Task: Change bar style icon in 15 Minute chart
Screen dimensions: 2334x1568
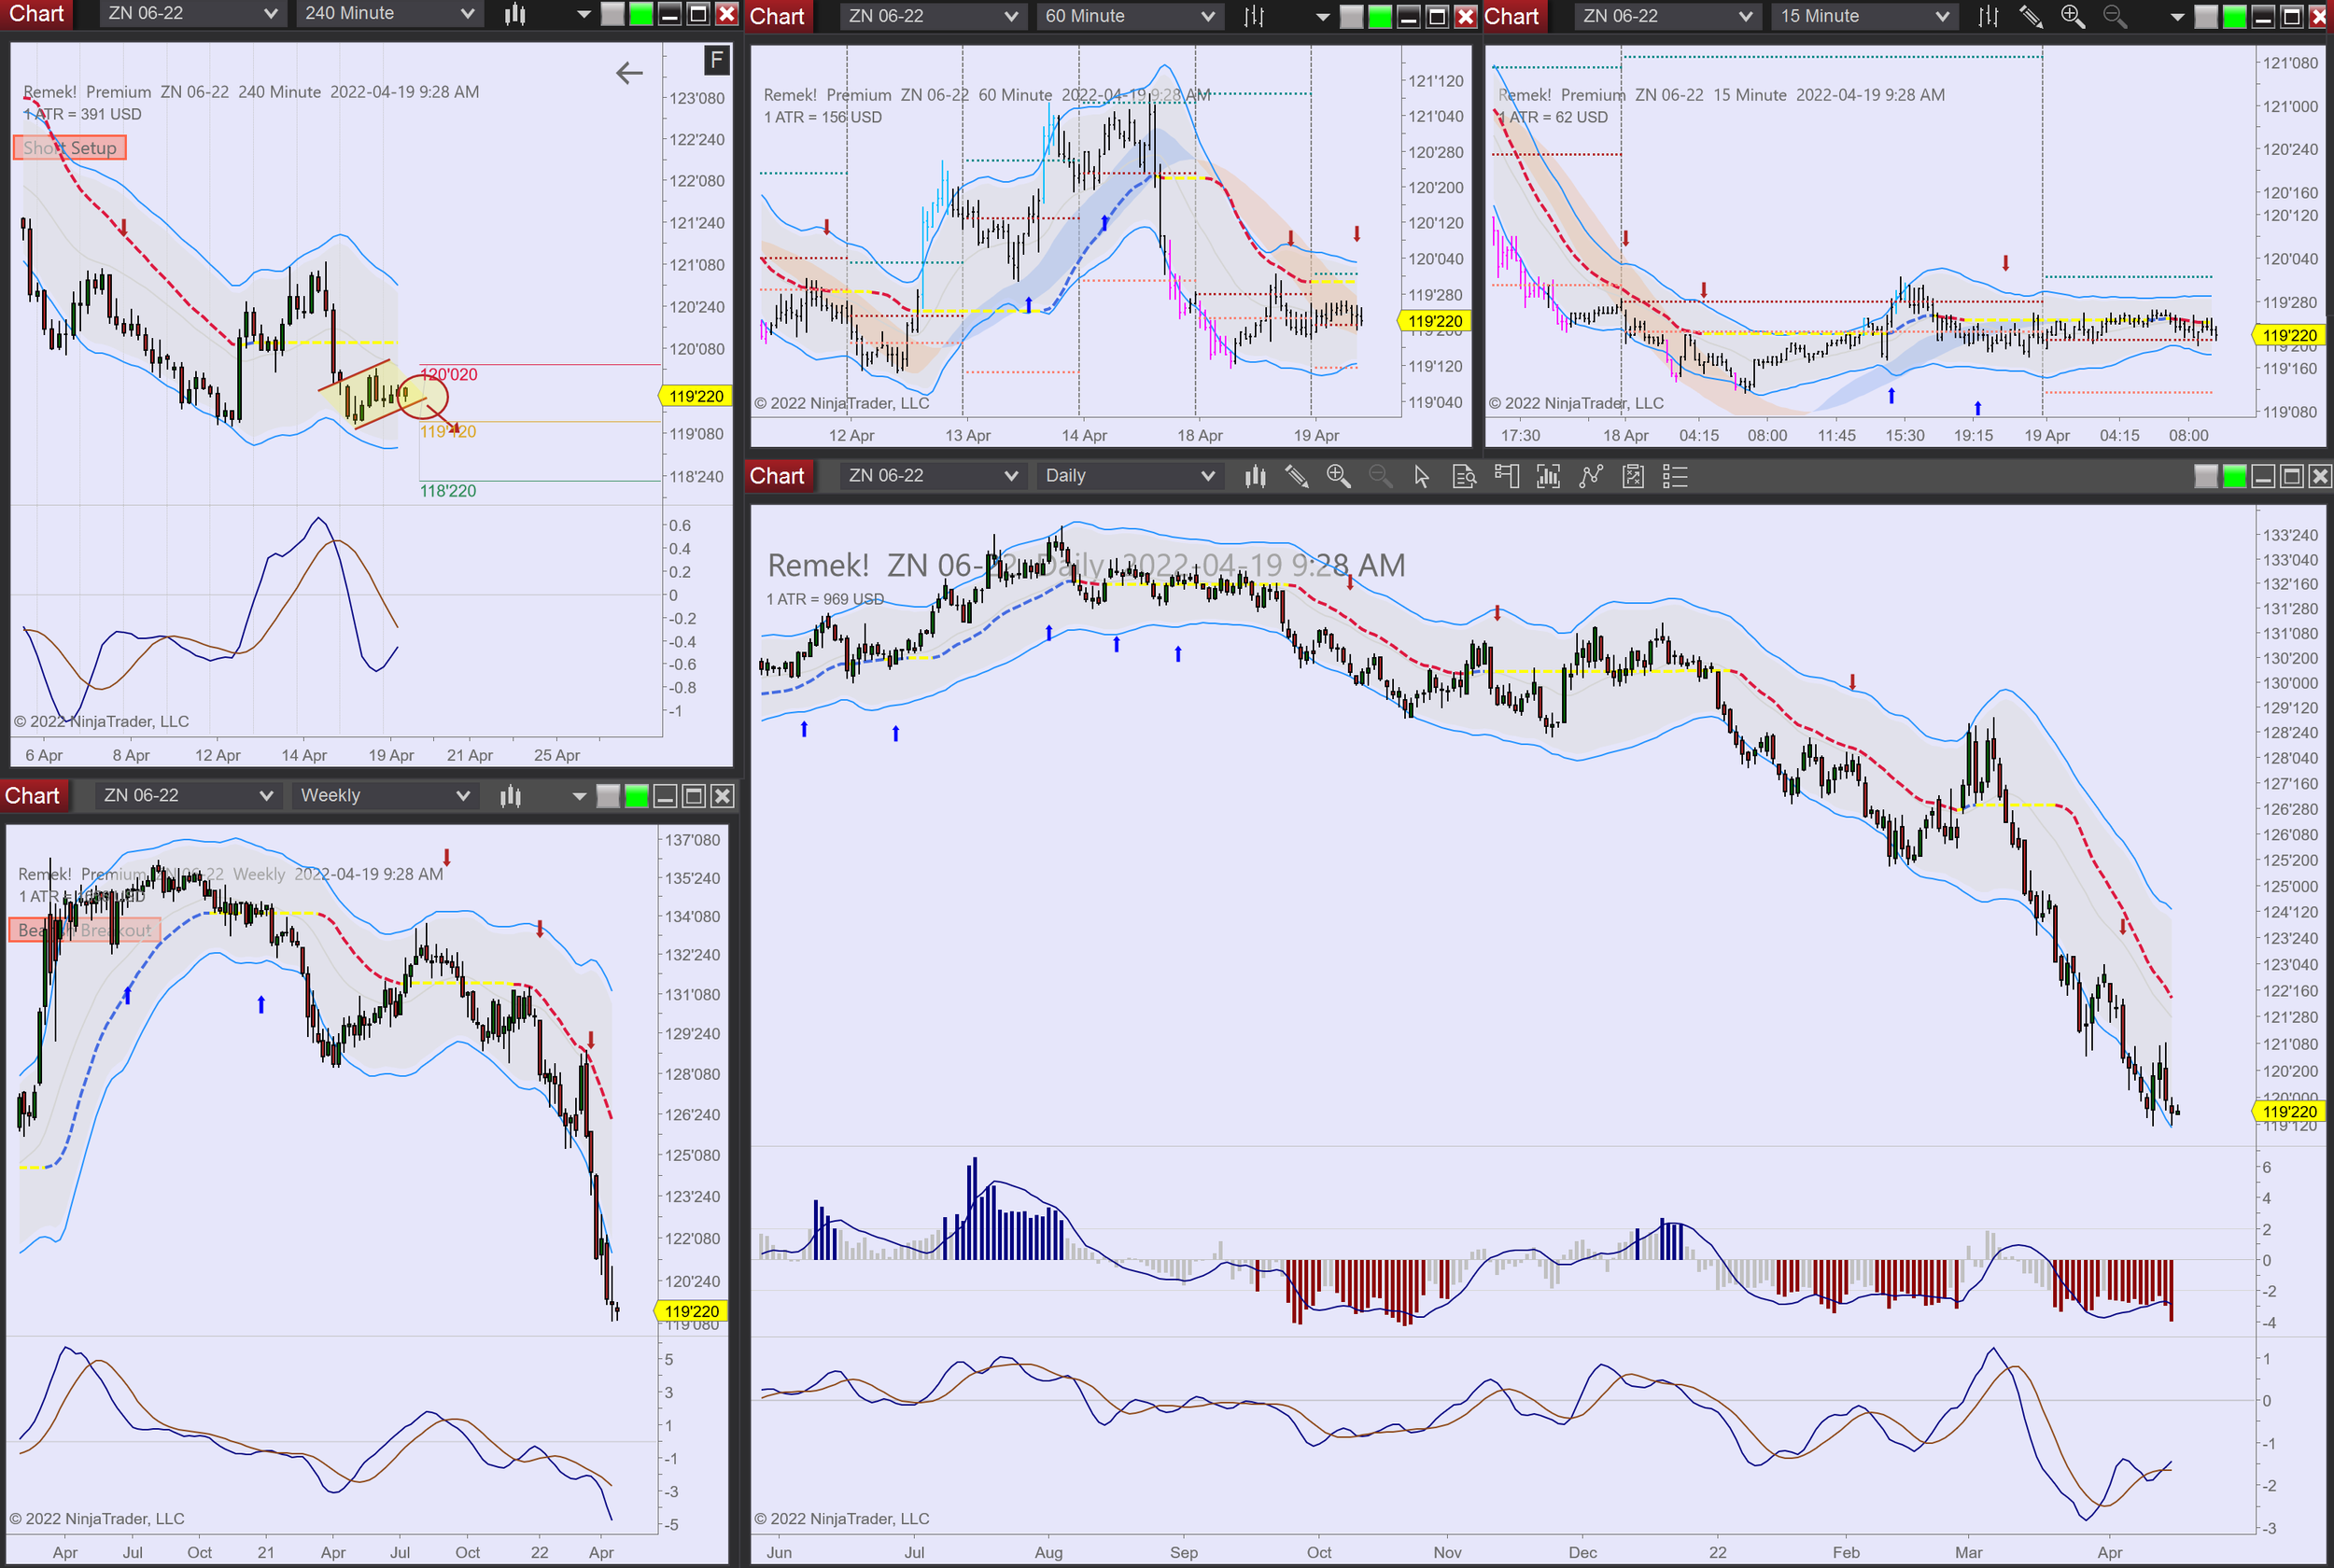Action: 1988,16
